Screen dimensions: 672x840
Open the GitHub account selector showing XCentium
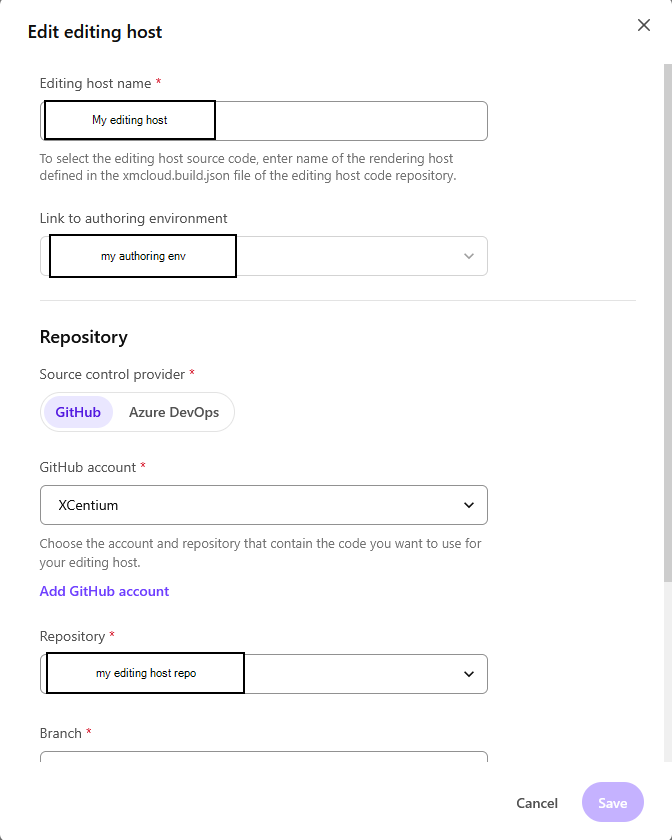coord(263,505)
